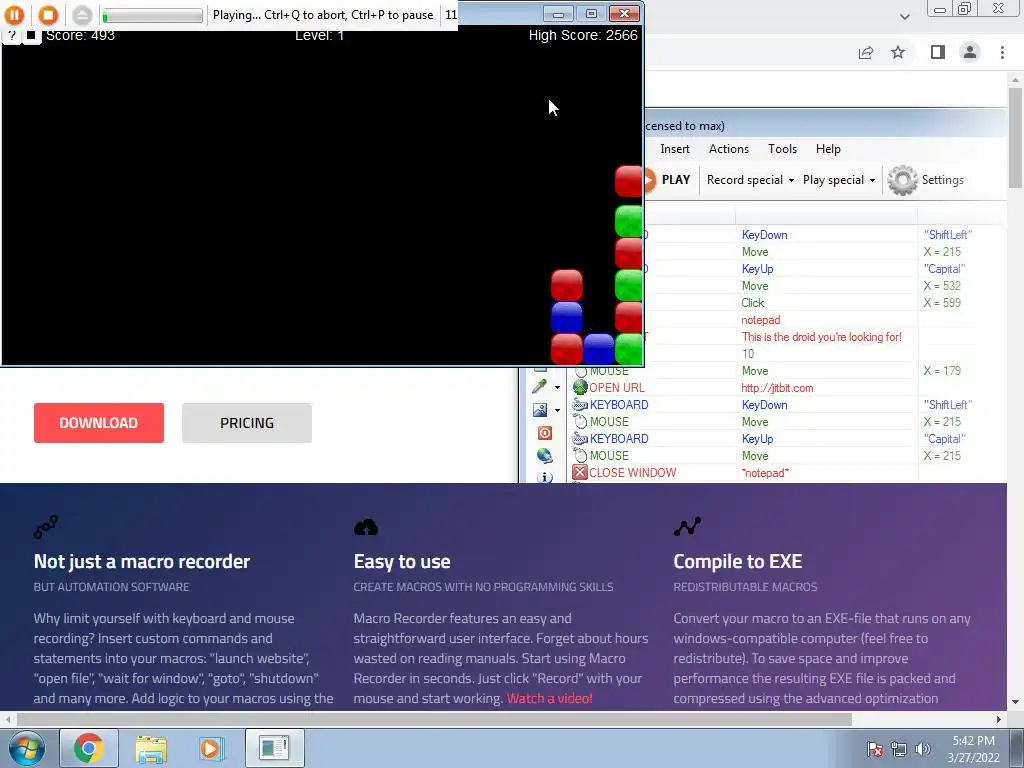Open the Chrome profile avatar

click(970, 52)
